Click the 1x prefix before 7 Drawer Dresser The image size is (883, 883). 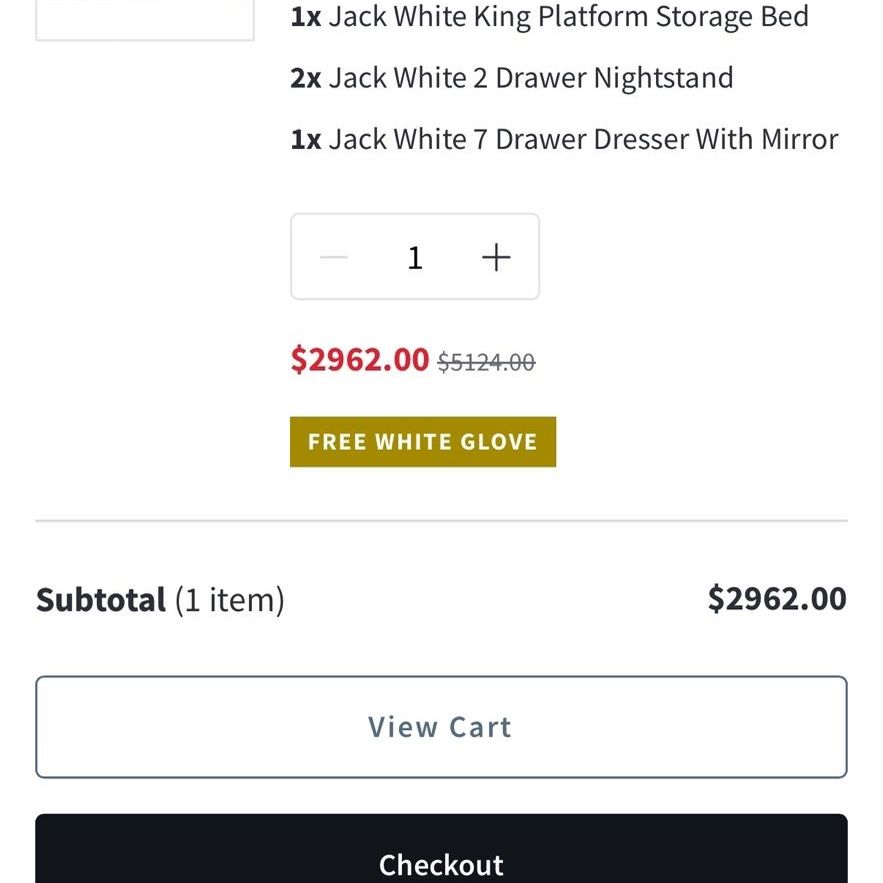click(x=306, y=140)
